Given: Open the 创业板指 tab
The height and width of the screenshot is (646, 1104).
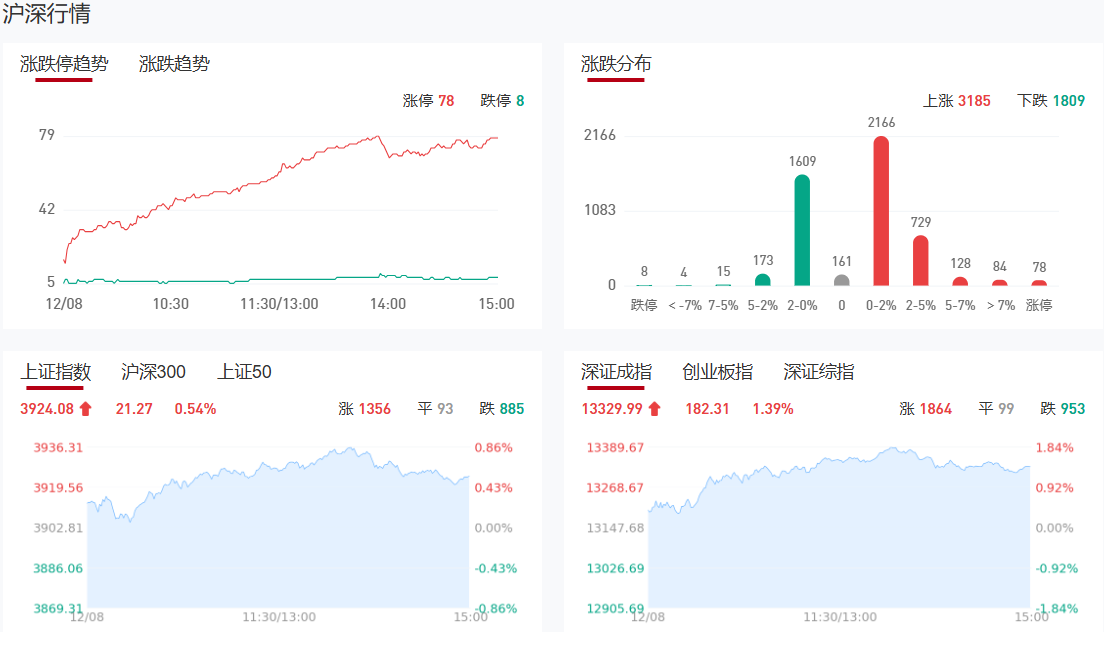Looking at the screenshot, I should pyautogui.click(x=717, y=372).
